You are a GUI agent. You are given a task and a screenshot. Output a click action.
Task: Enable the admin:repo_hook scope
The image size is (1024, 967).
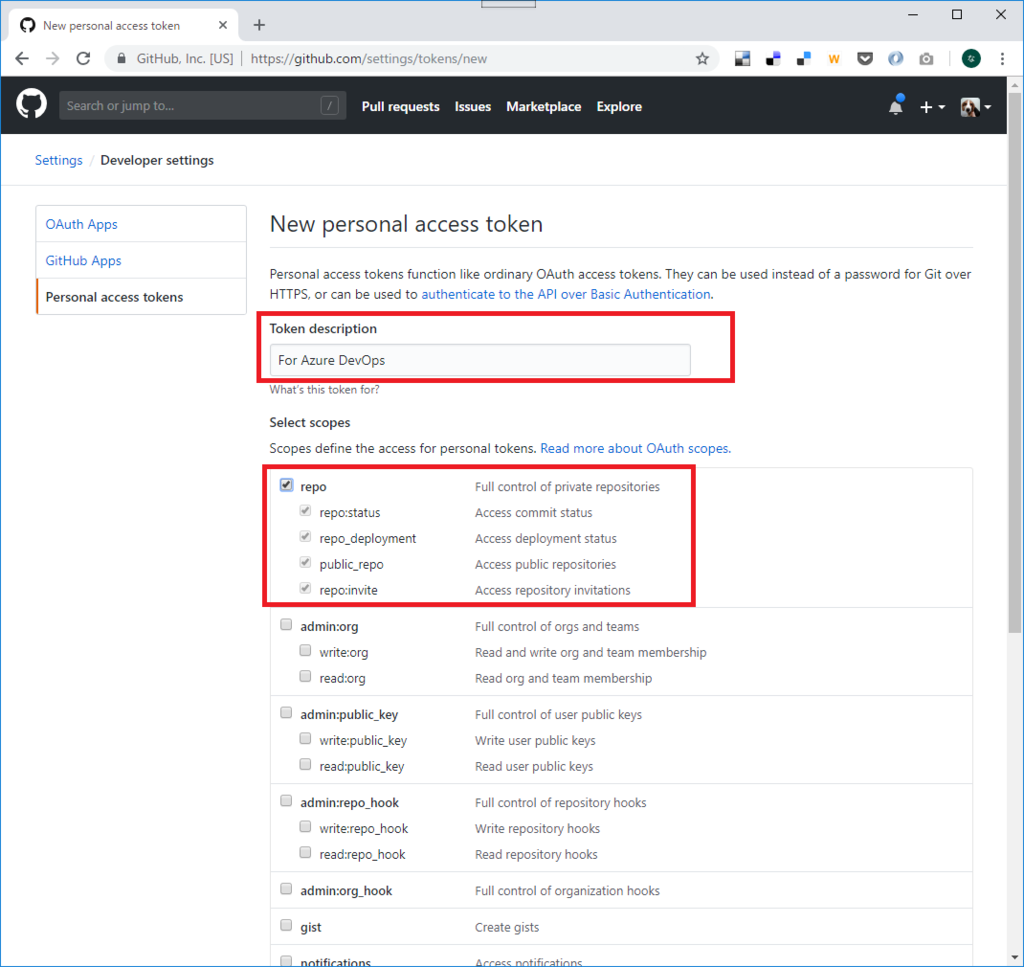(x=286, y=801)
